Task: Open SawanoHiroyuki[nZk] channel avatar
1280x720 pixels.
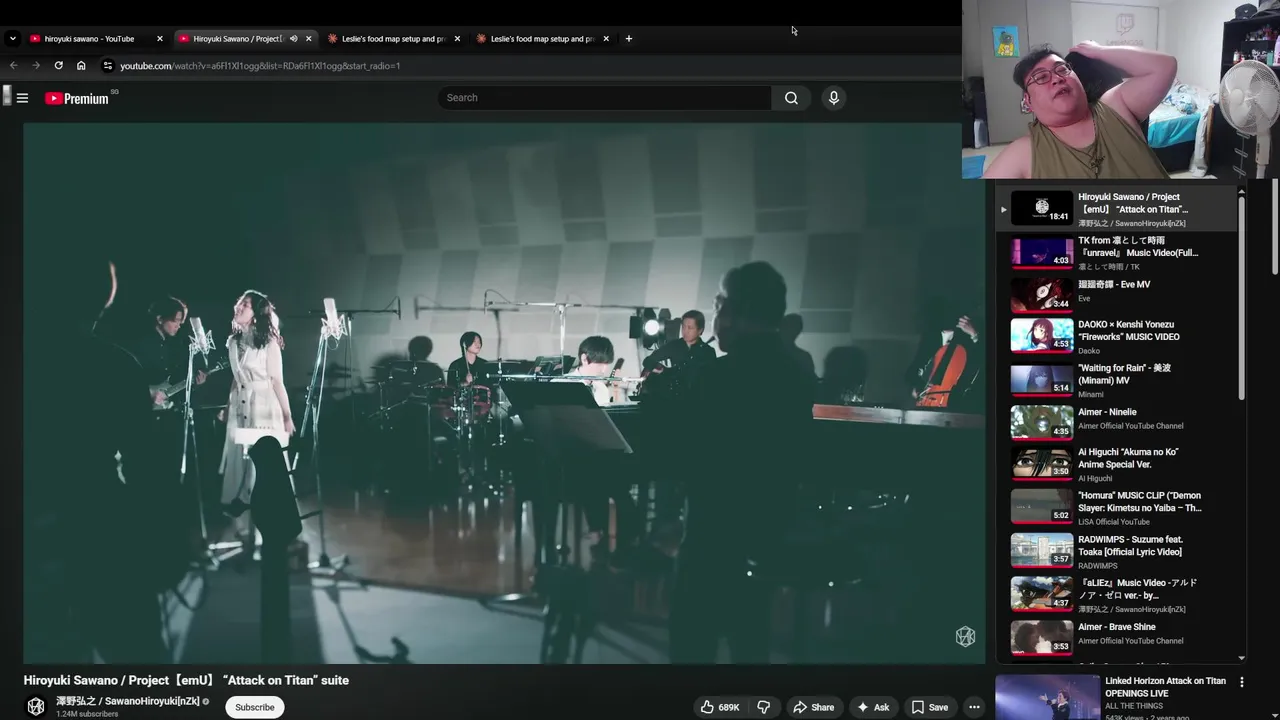Action: (36, 706)
